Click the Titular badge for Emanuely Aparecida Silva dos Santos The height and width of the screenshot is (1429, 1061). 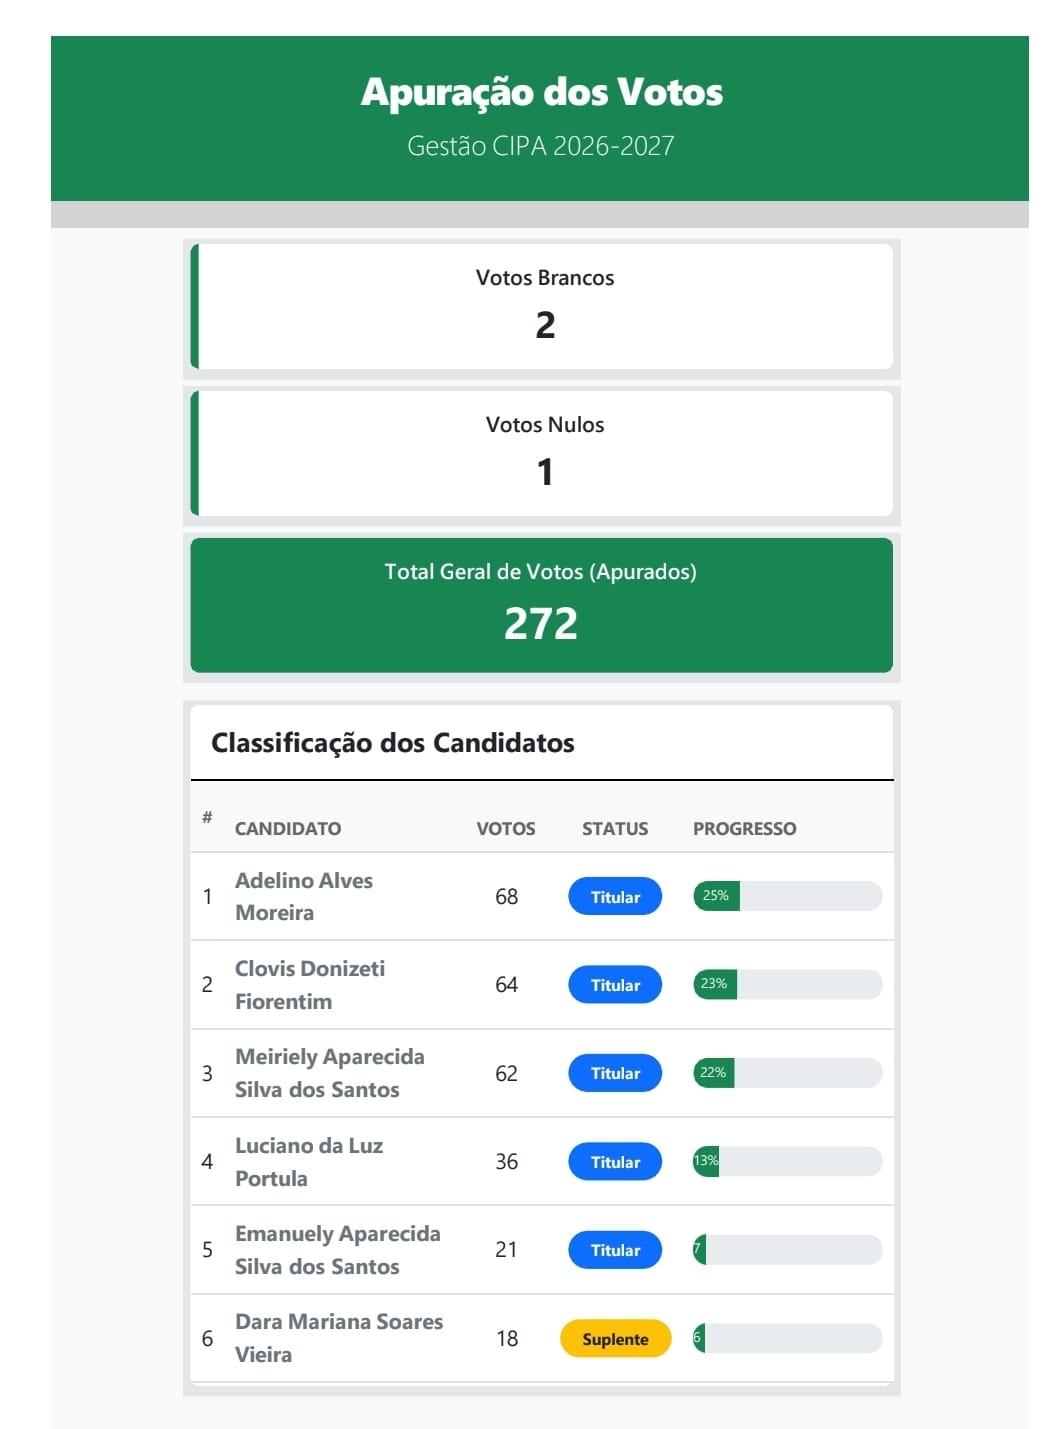click(614, 1249)
